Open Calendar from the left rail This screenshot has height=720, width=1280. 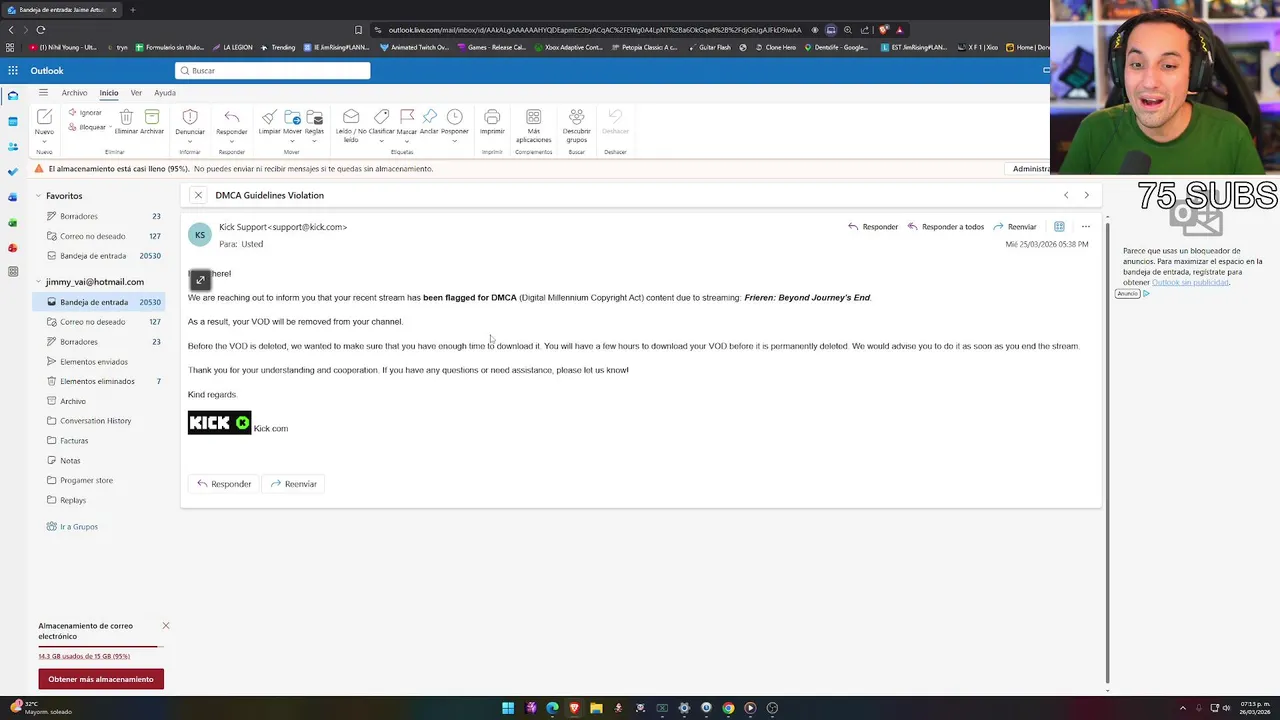coord(13,122)
